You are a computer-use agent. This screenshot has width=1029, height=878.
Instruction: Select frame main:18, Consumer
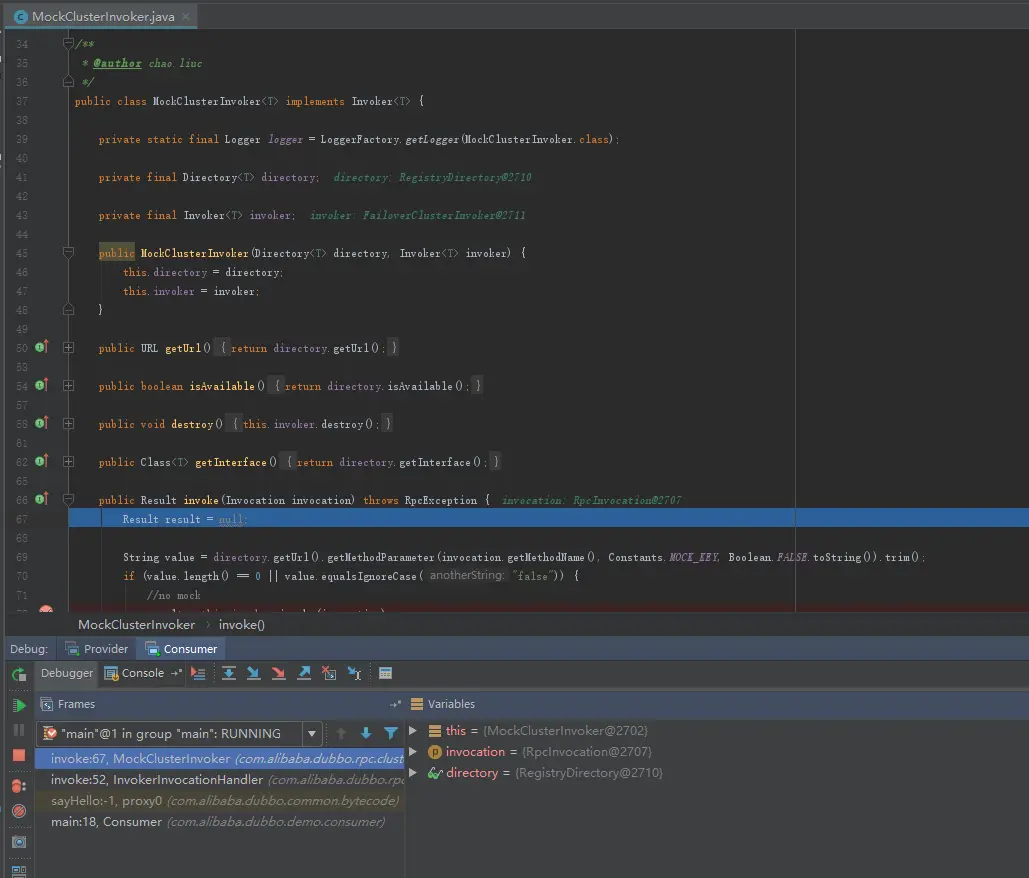tap(219, 822)
